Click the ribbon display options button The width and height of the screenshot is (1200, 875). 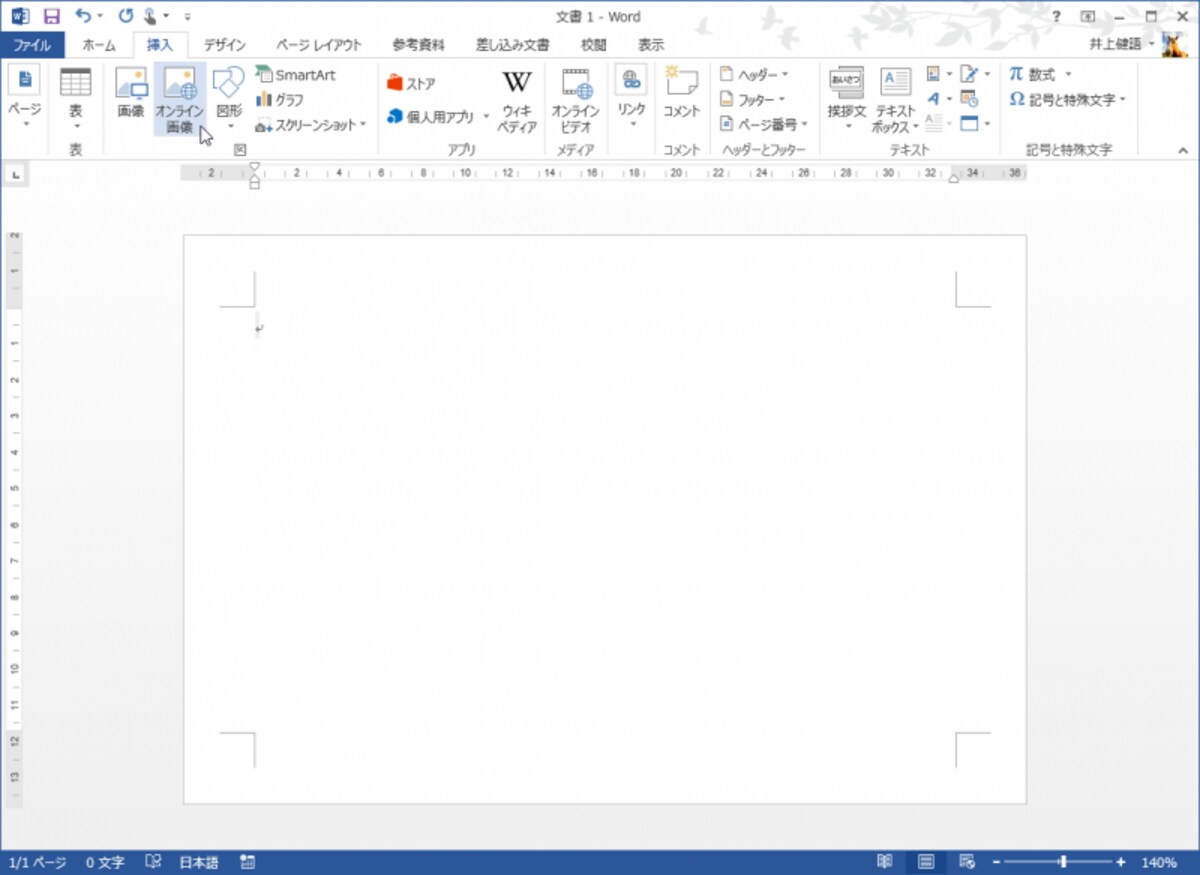[x=1088, y=16]
